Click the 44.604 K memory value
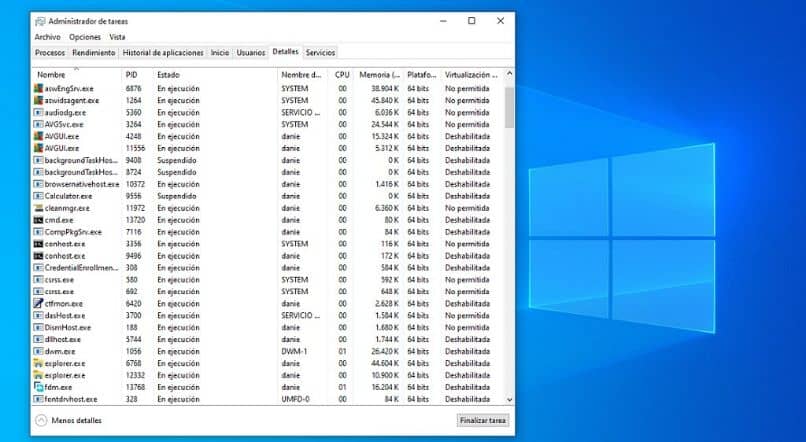The image size is (806, 442). point(385,363)
